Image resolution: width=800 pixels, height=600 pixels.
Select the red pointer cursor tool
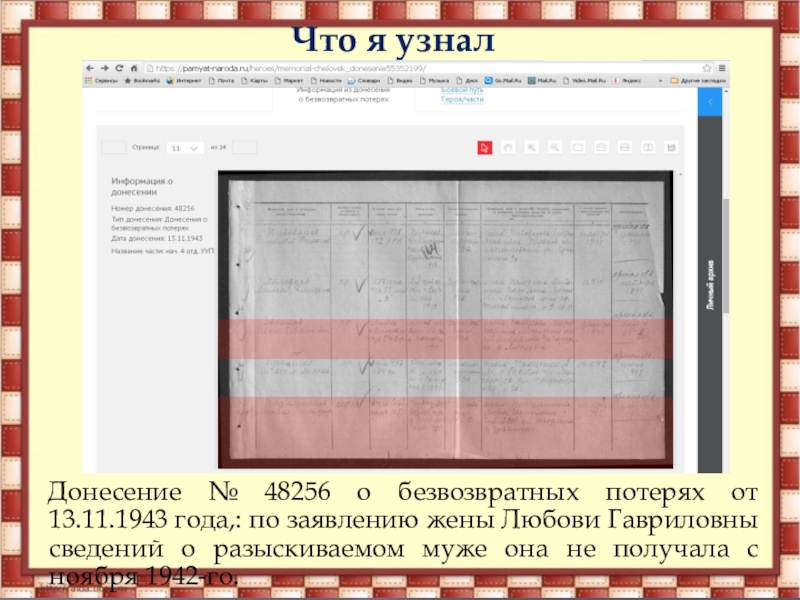(485, 148)
